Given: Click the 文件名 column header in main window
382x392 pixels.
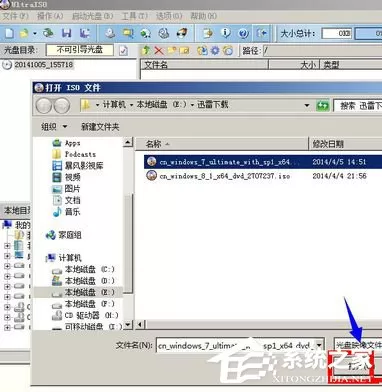Looking at the screenshot, I should [x=205, y=65].
